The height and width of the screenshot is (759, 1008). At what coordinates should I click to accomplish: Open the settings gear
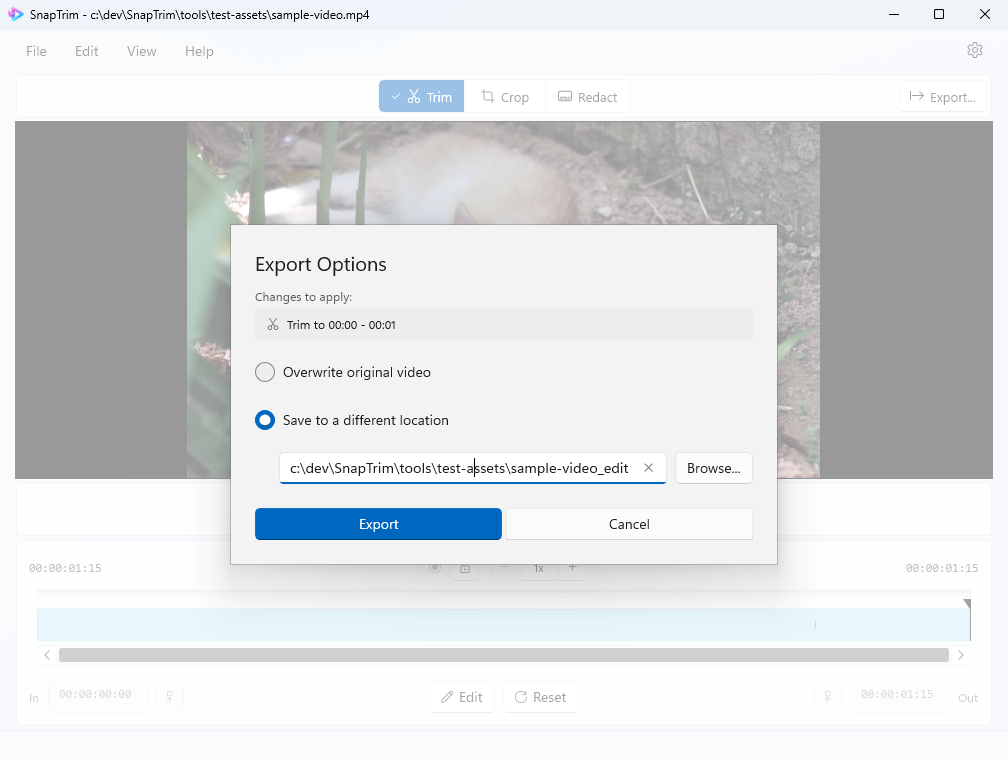pyautogui.click(x=975, y=49)
